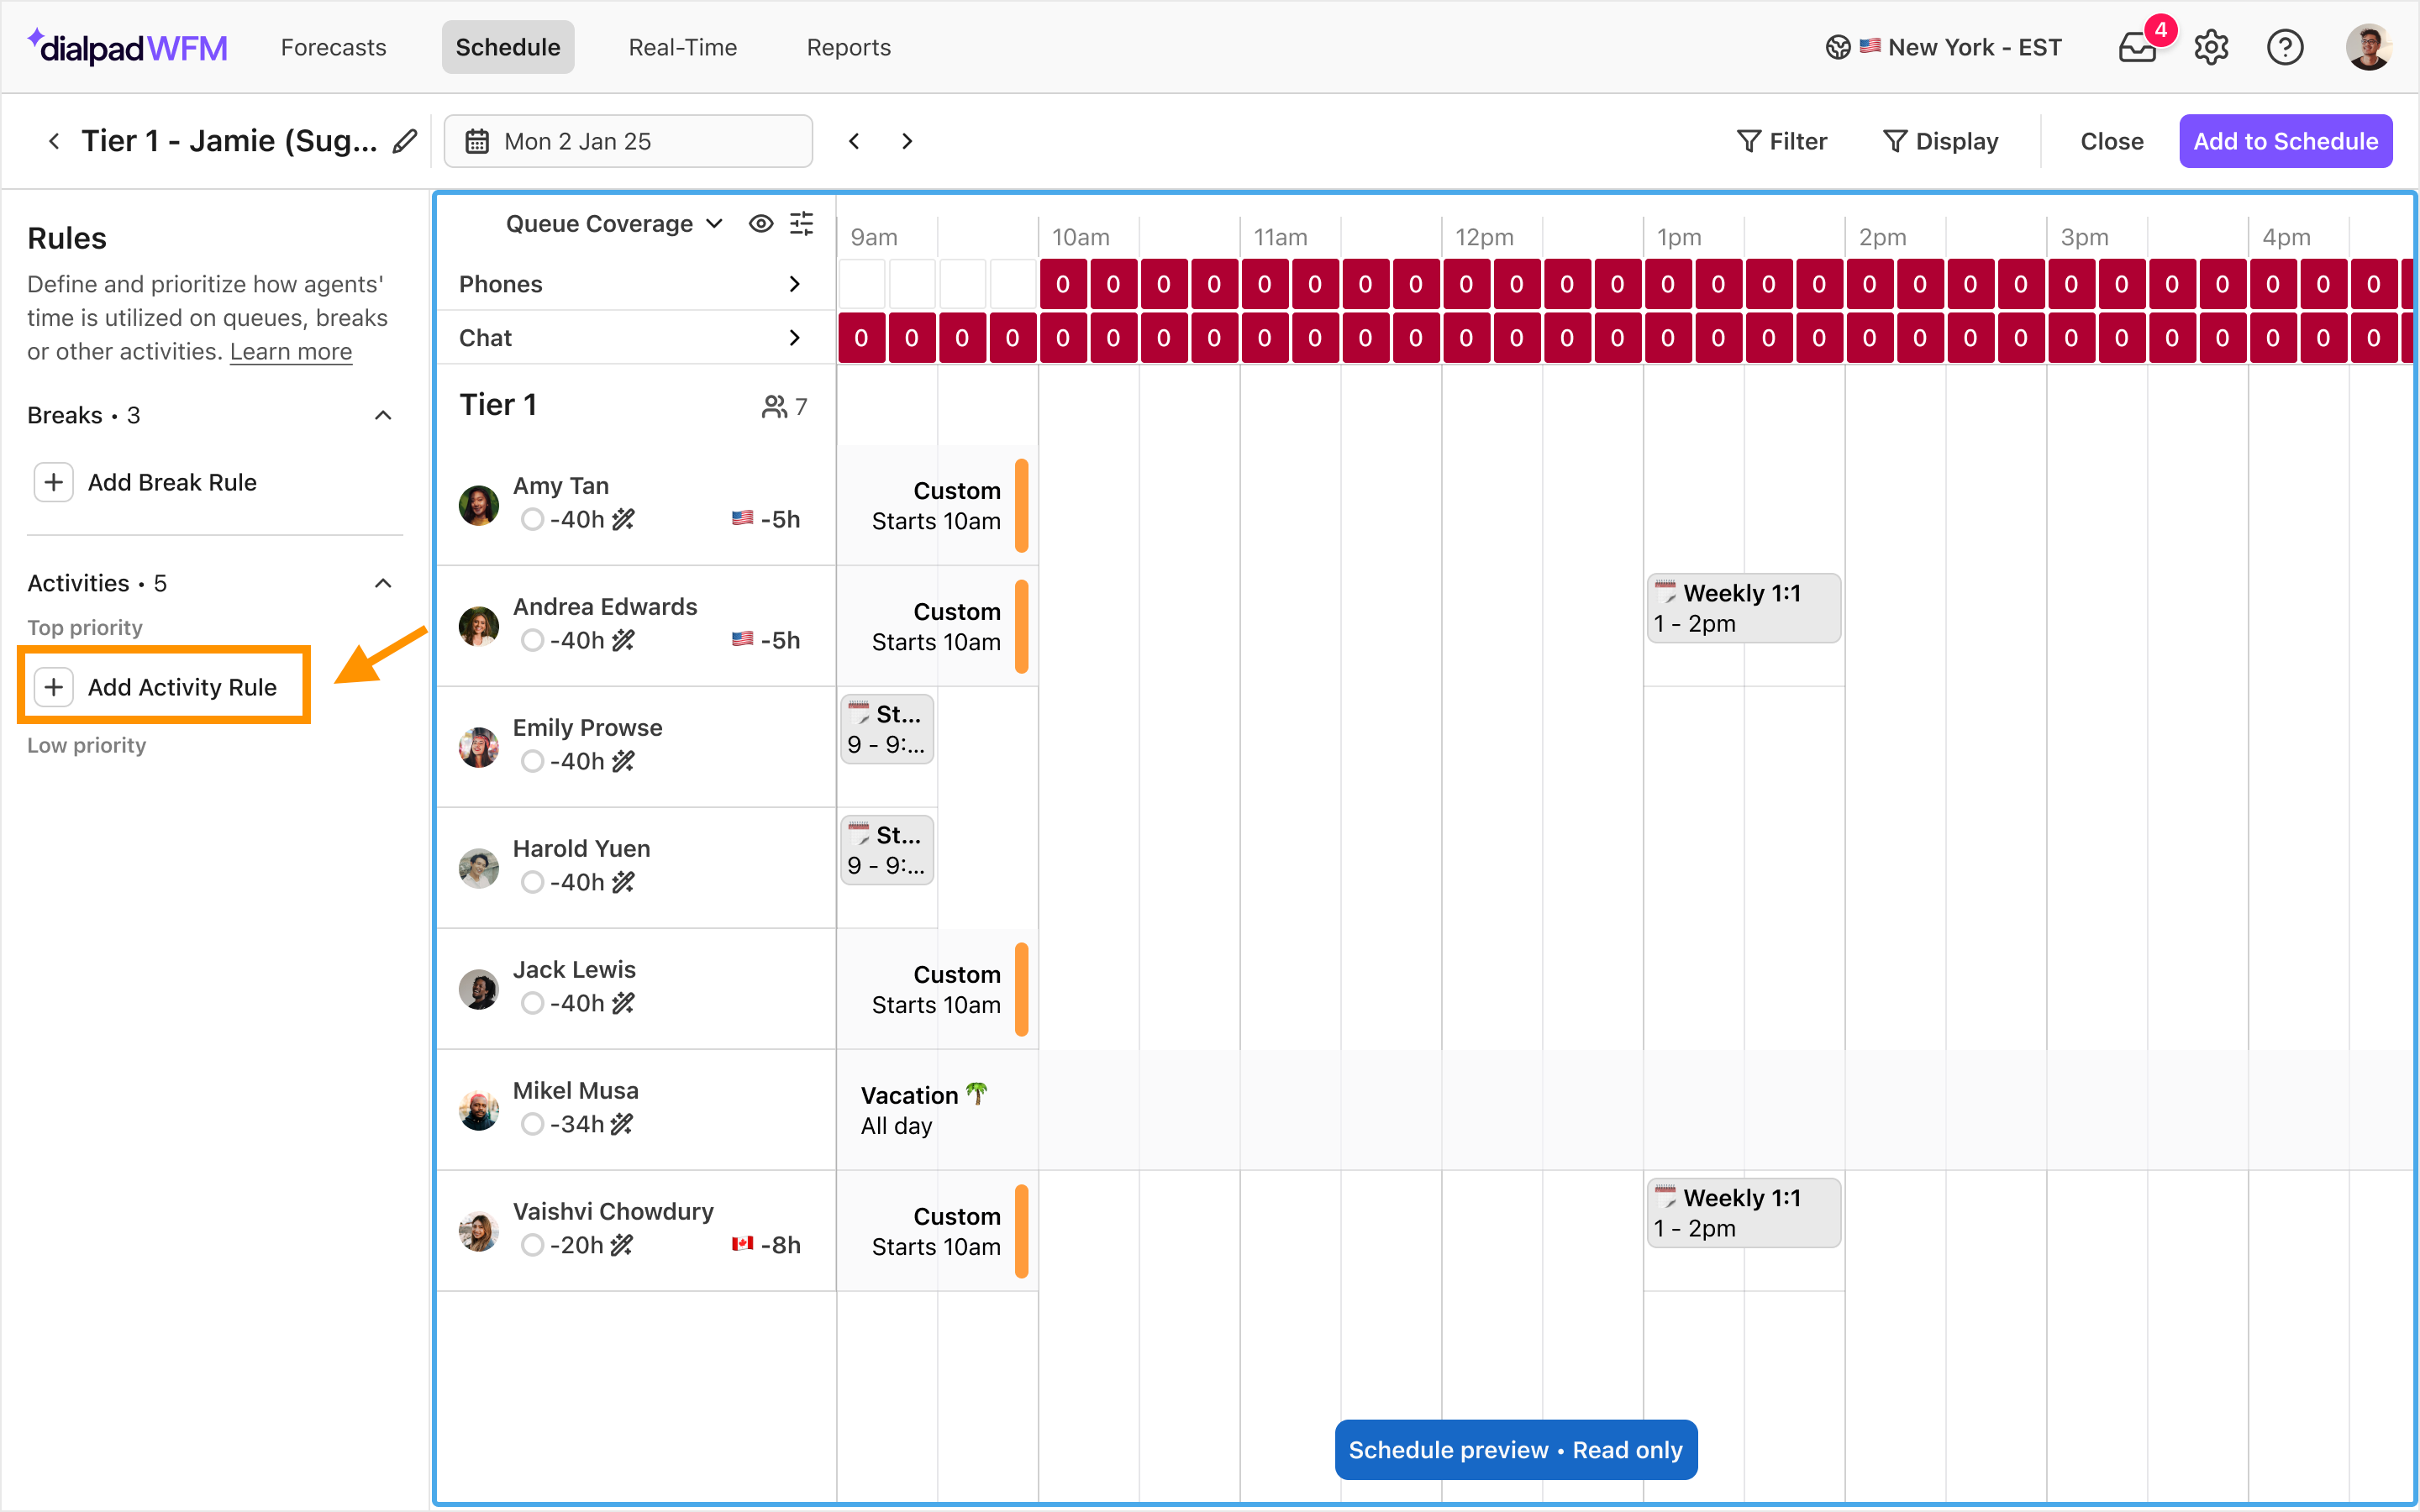Open Andrea Edwards' Weekly 1:1 event
Screen dimensions: 2420x1512
click(1743, 608)
